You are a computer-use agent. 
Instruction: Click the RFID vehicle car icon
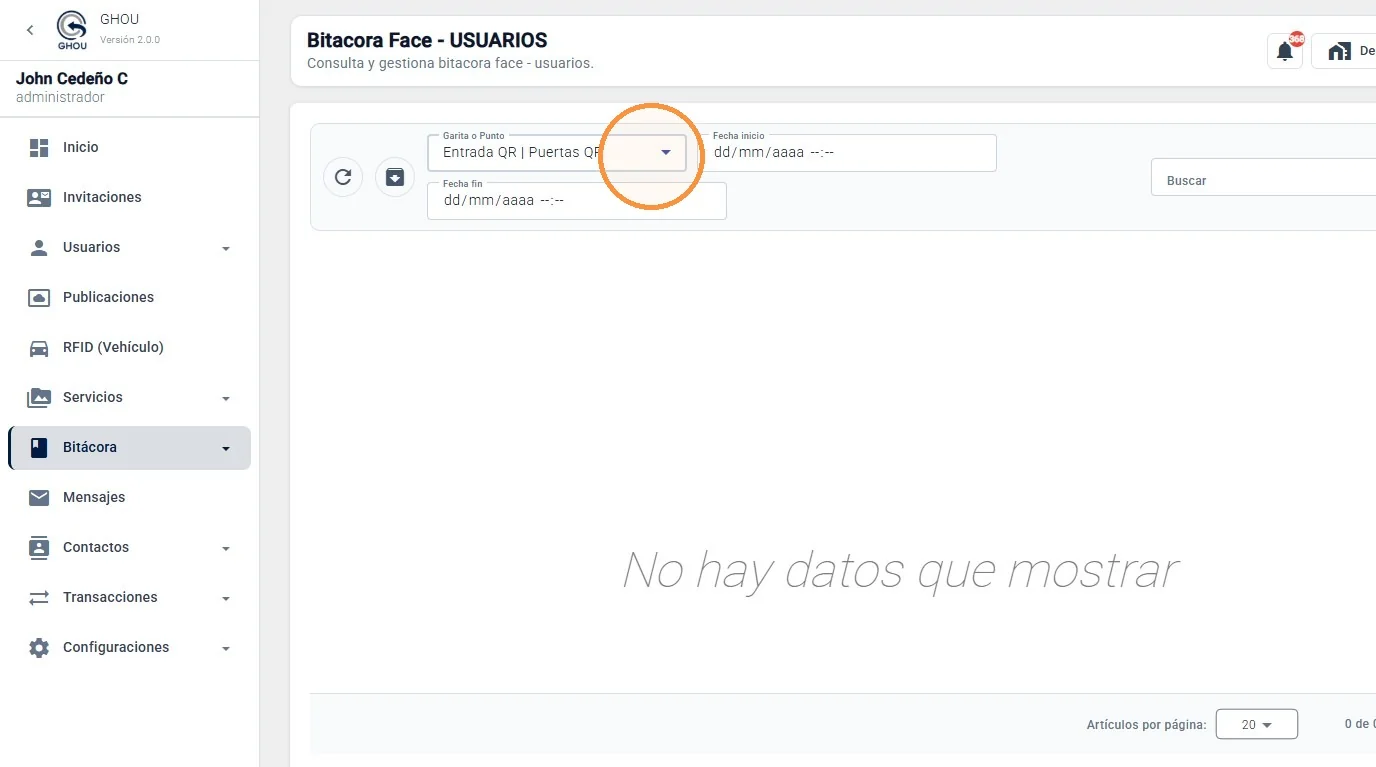[x=39, y=347]
